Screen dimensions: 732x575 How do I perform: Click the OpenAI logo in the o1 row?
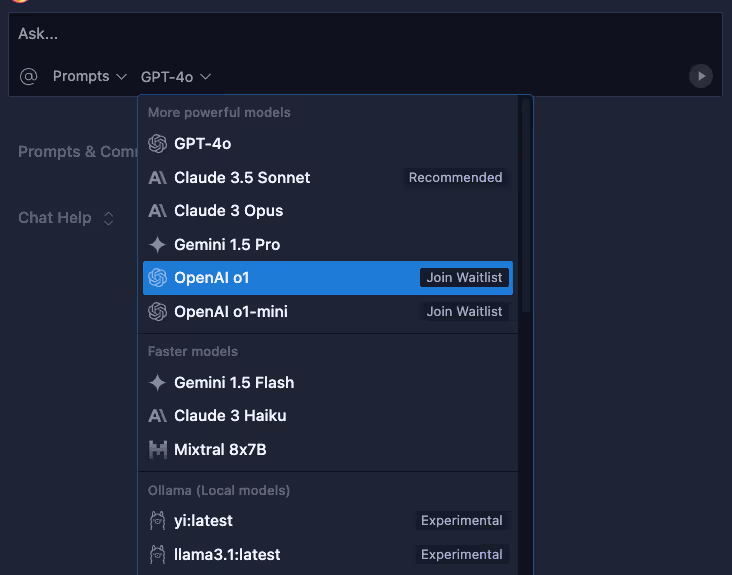coord(157,278)
